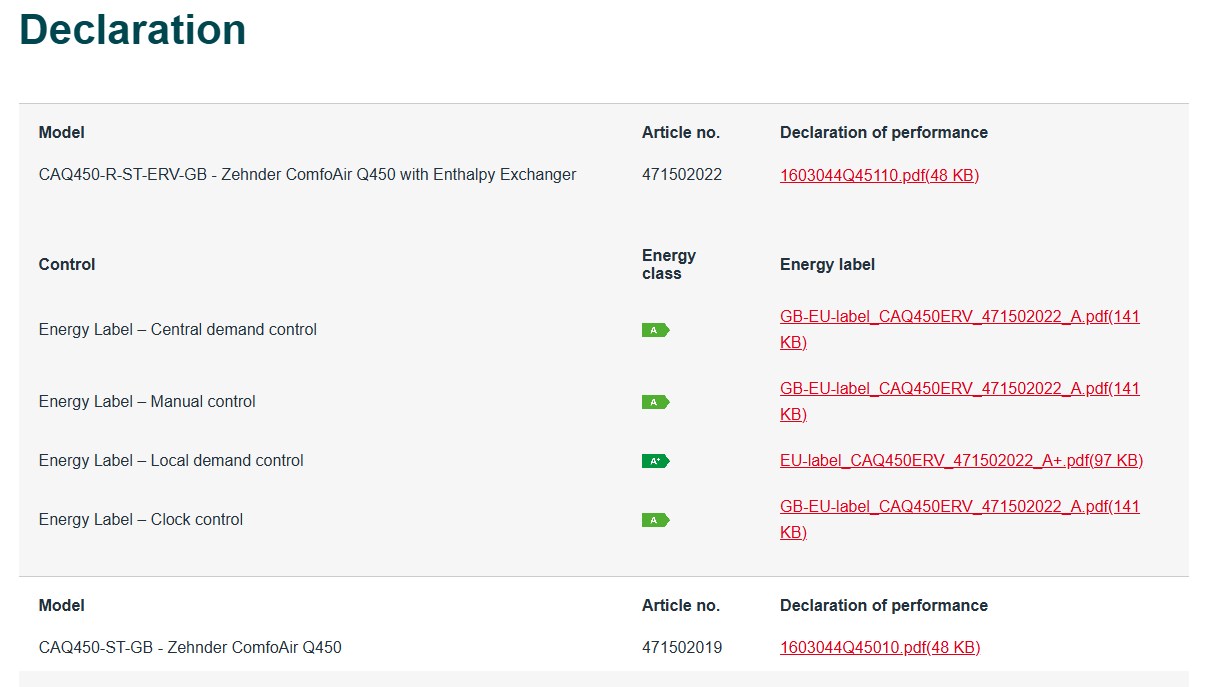This screenshot has width=1225, height=687.
Task: Click the Energy Label – Local demand control text
Action: (x=171, y=461)
